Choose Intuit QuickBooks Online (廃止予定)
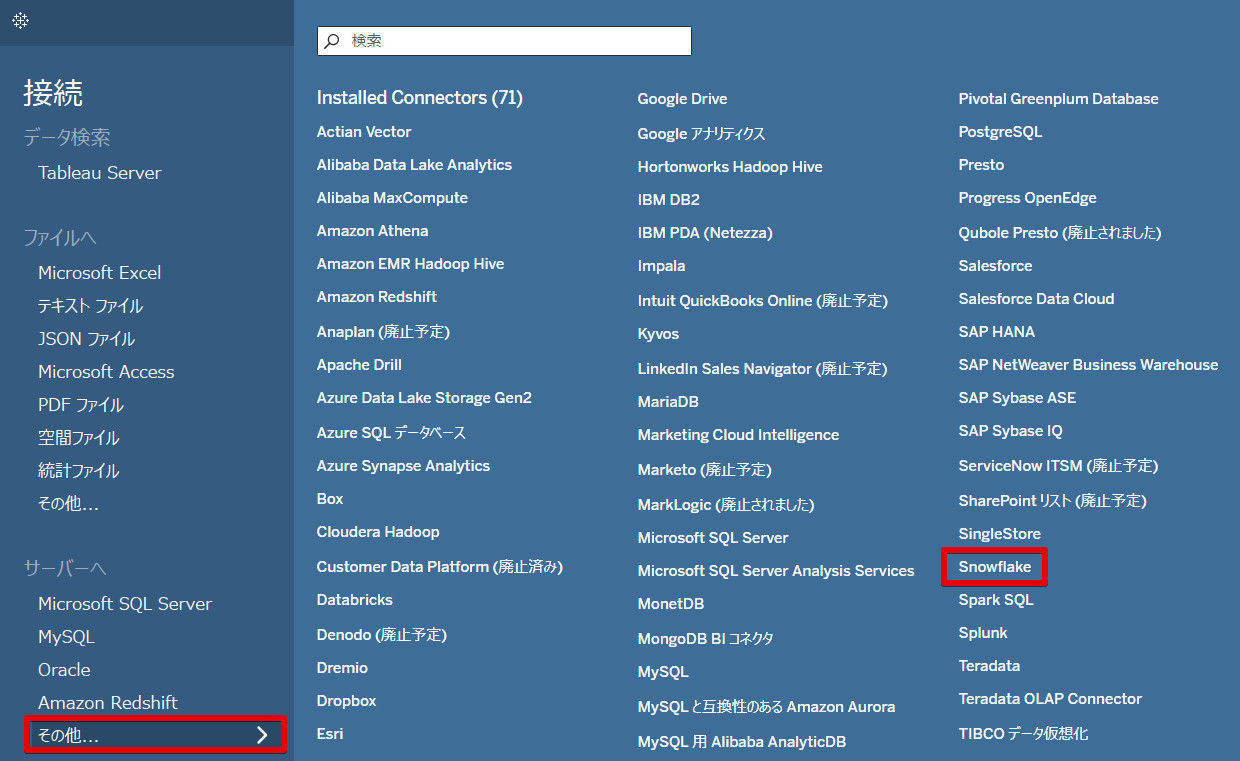 click(763, 300)
